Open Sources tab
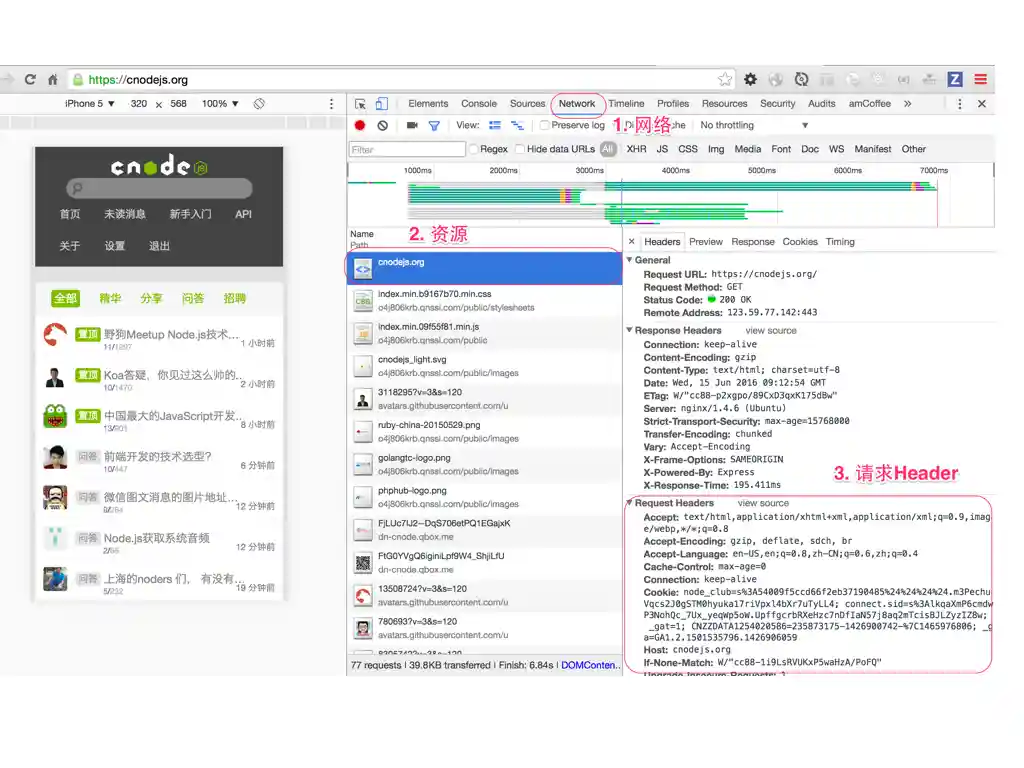Viewport: 1024px width, 768px height. point(528,104)
